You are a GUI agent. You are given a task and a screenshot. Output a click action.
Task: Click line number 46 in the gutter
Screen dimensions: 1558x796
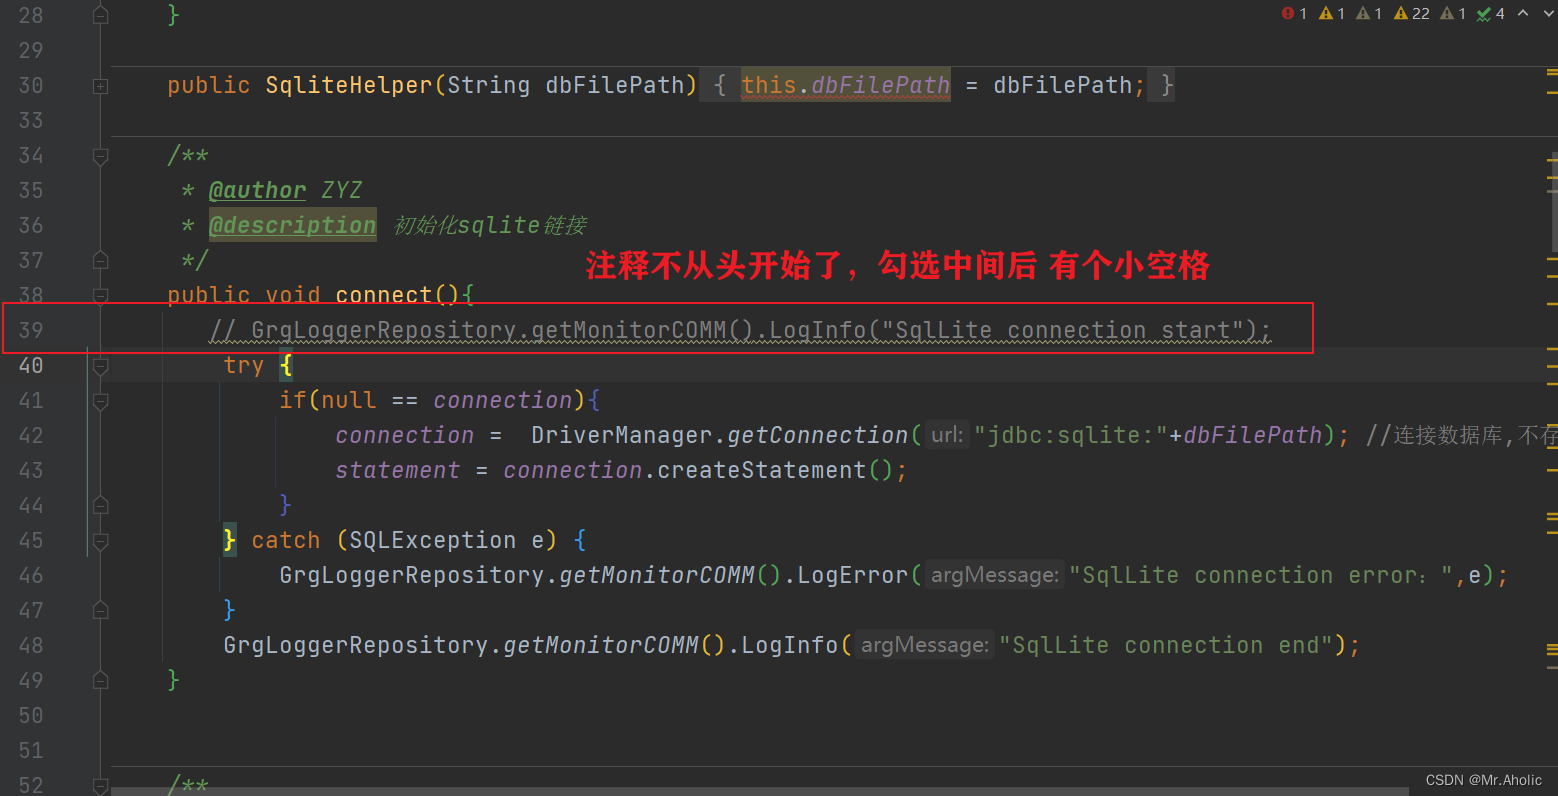tap(31, 575)
